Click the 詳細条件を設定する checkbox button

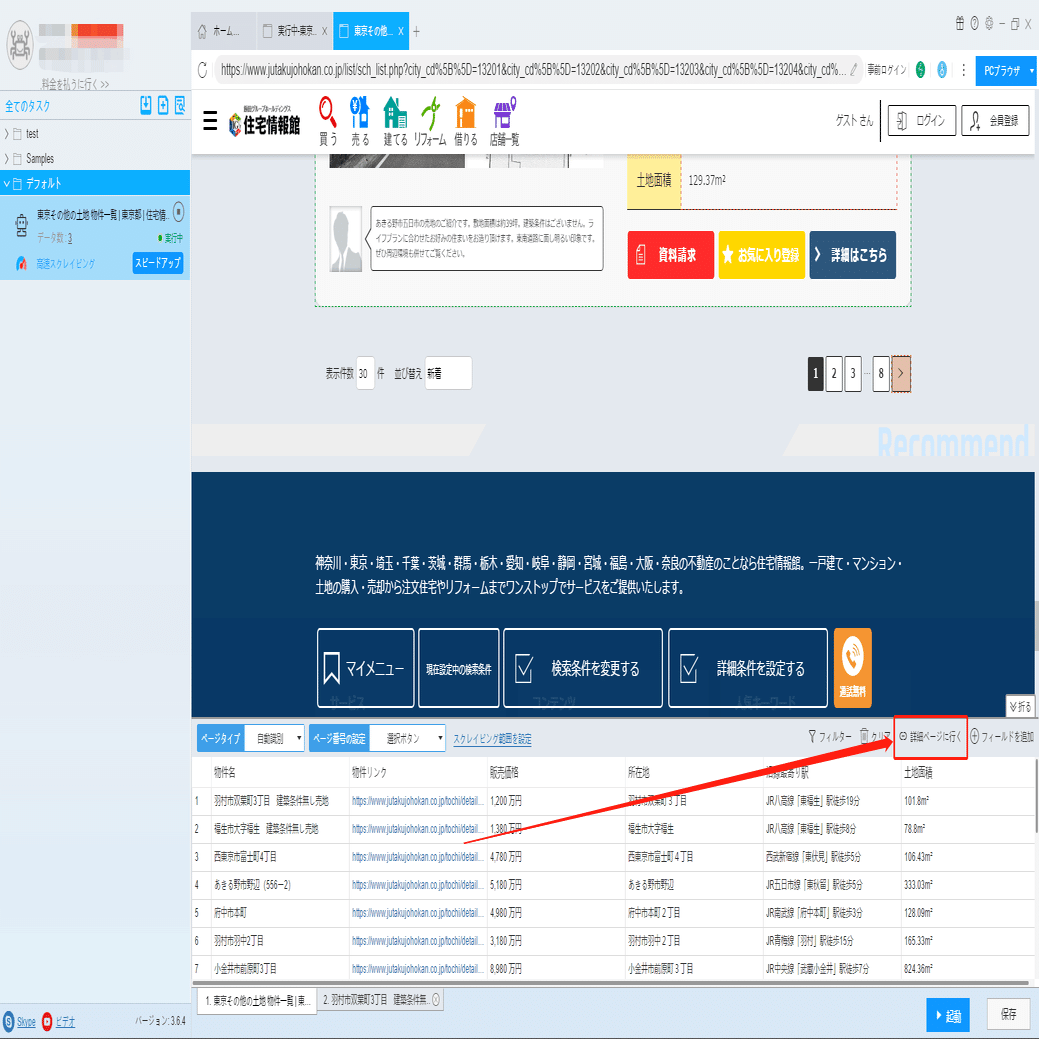pos(748,668)
